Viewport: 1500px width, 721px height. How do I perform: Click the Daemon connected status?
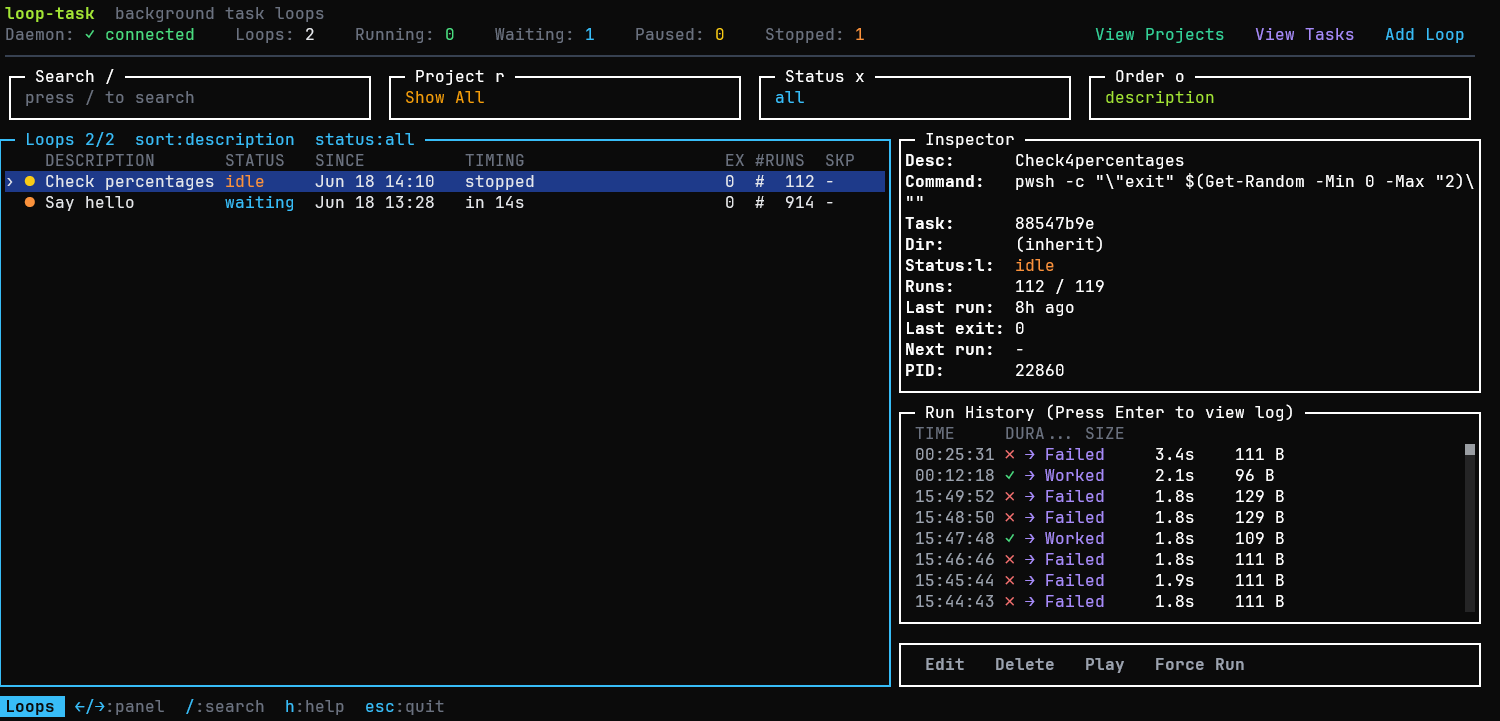coord(100,34)
